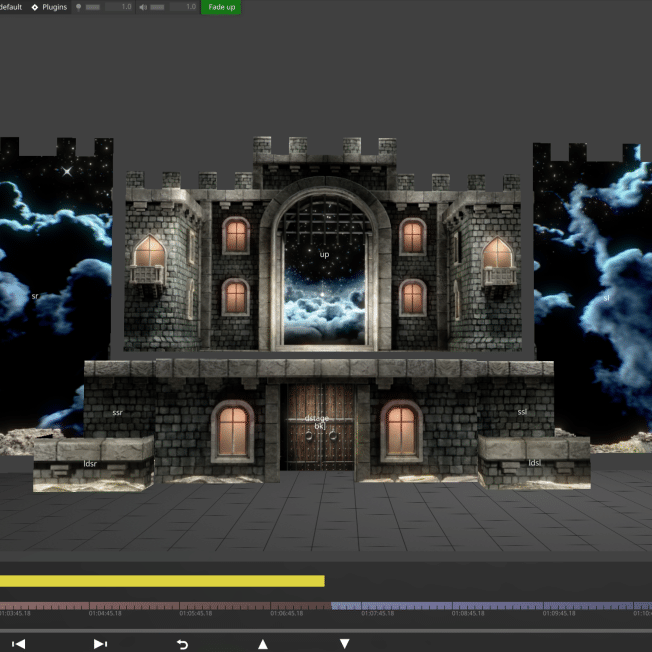The image size is (652, 652).
Task: Click the Fade up button
Action: 221,7
